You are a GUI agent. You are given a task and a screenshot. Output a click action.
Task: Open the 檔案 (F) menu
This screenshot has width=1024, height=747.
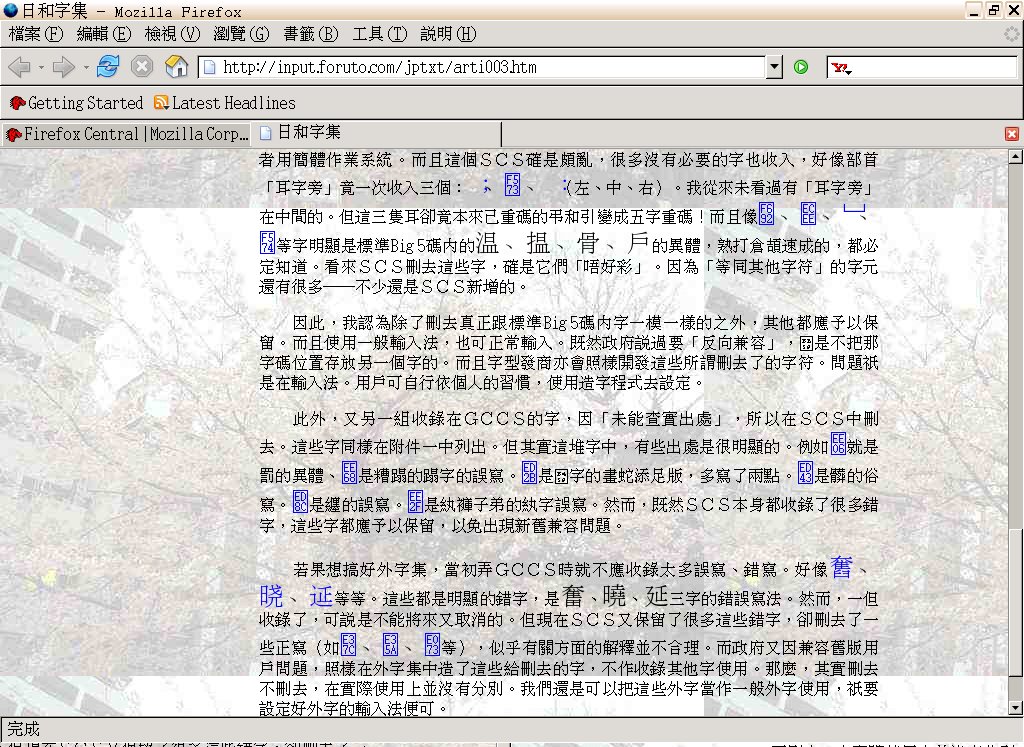pyautogui.click(x=36, y=34)
